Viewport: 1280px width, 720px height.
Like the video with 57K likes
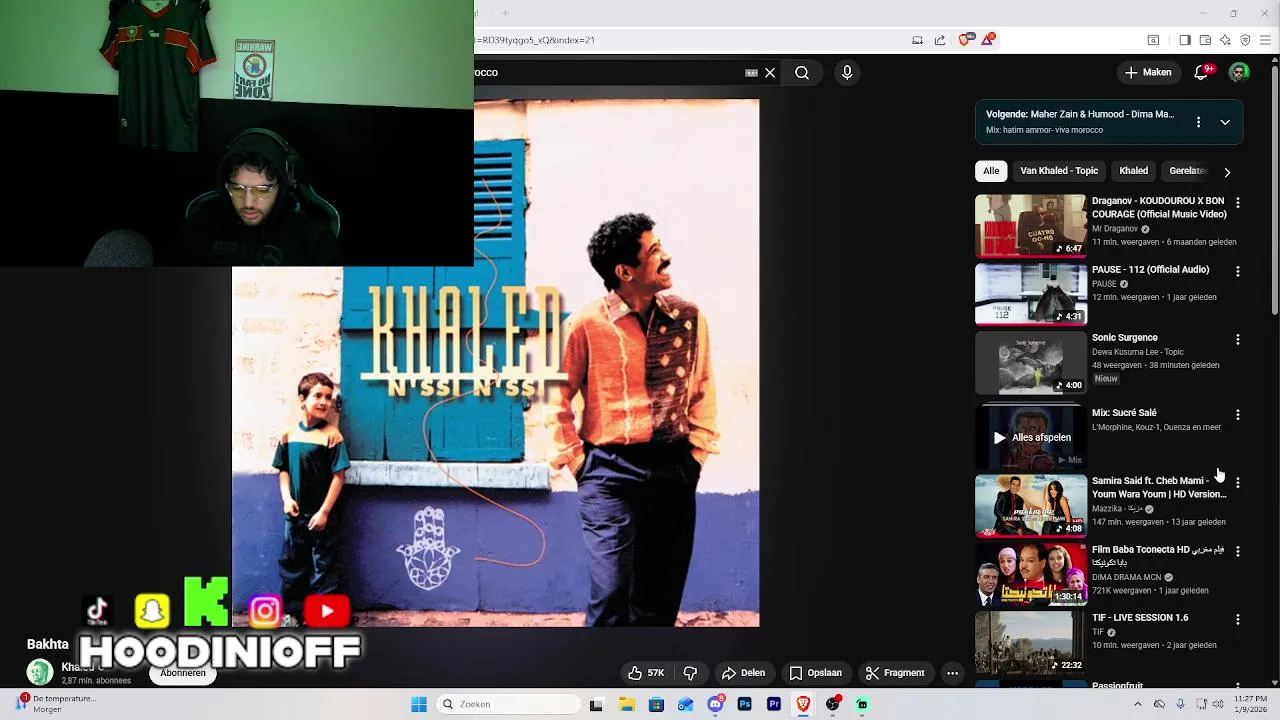(646, 673)
